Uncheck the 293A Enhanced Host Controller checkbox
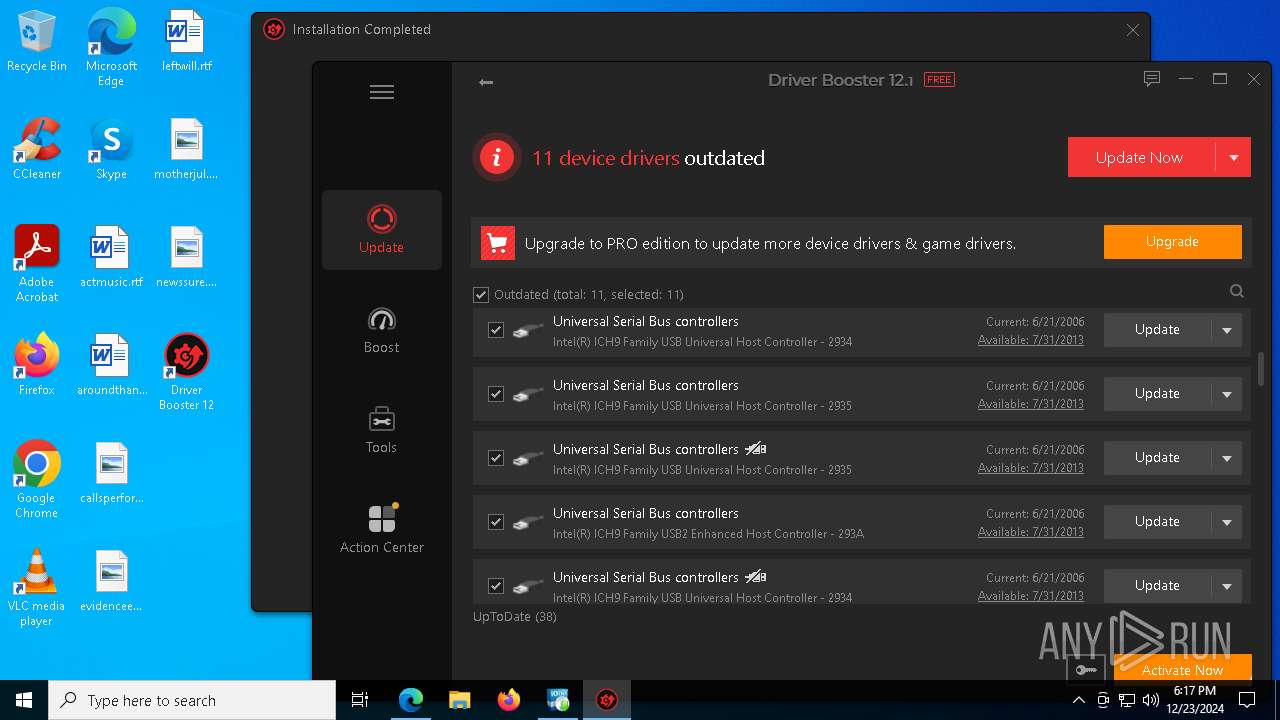Image resolution: width=1280 pixels, height=720 pixels. point(496,522)
